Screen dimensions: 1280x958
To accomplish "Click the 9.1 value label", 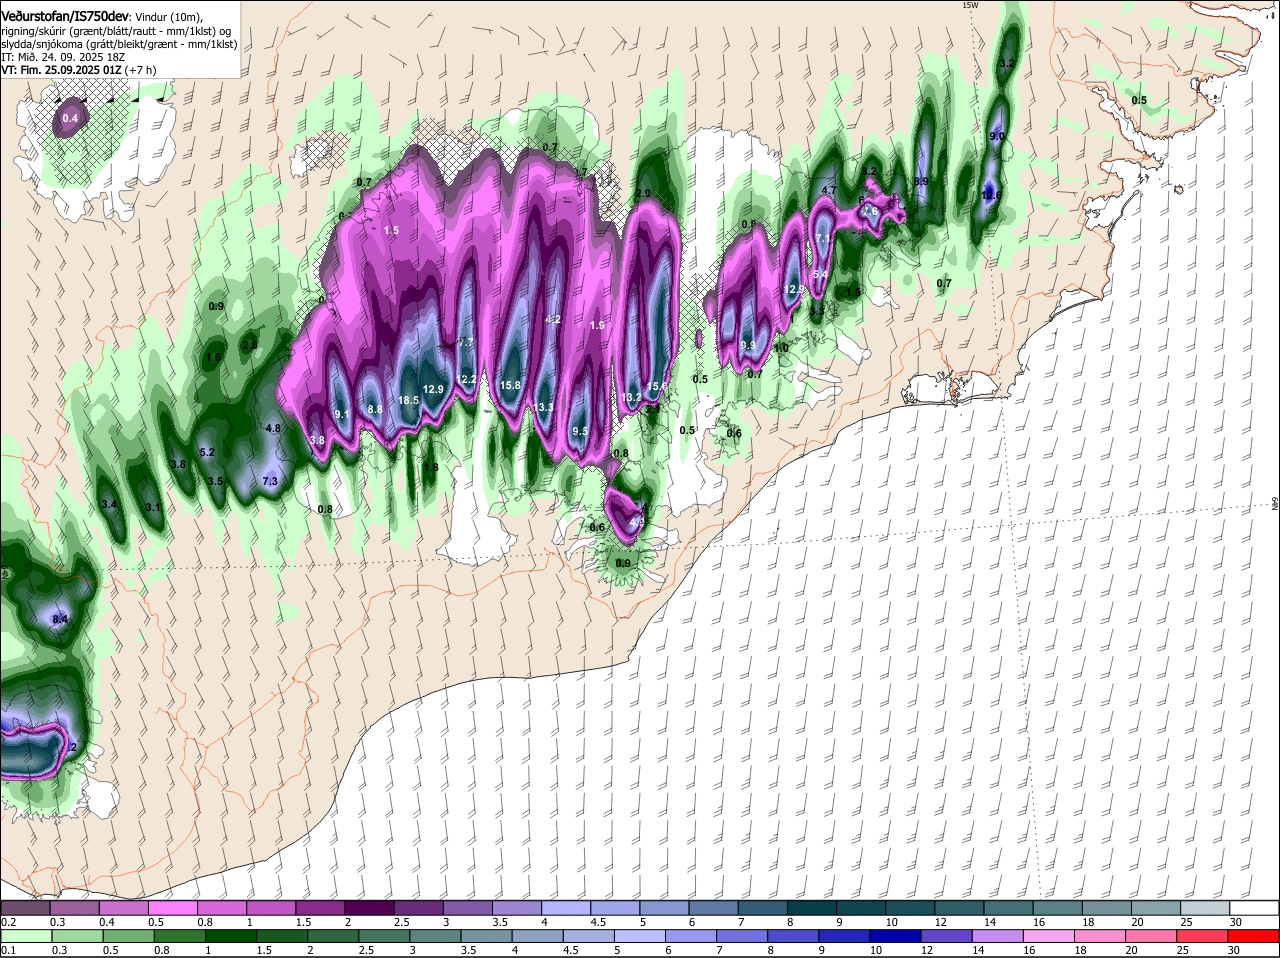I will pos(342,414).
